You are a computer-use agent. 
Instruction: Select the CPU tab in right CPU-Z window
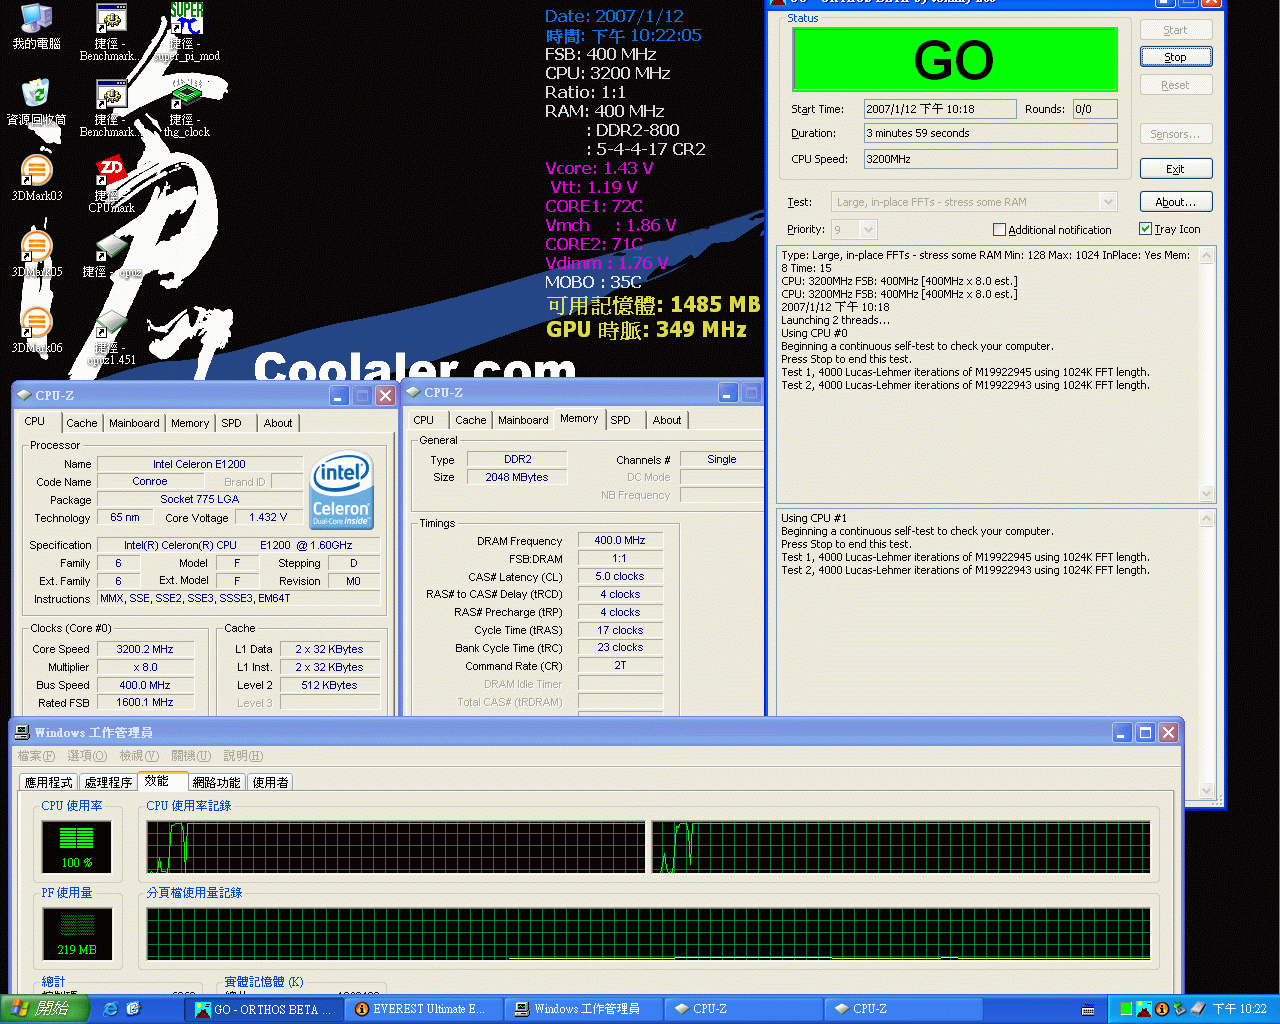click(424, 420)
